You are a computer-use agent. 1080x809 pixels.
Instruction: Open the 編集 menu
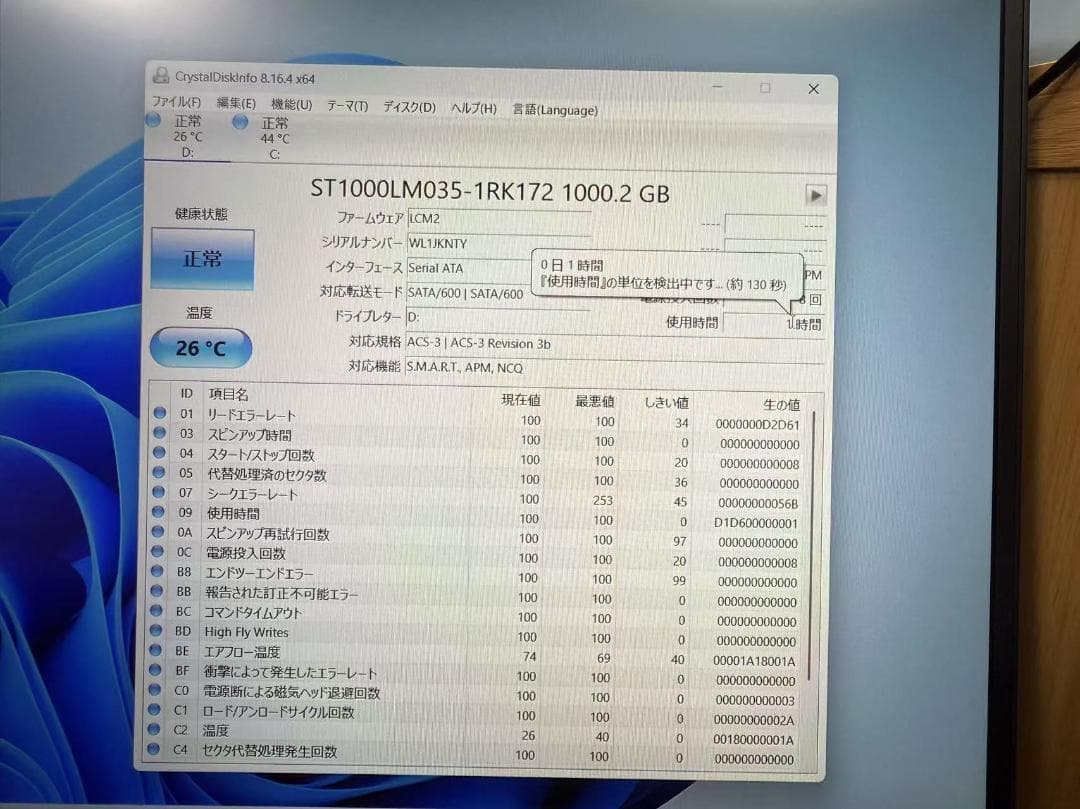235,101
